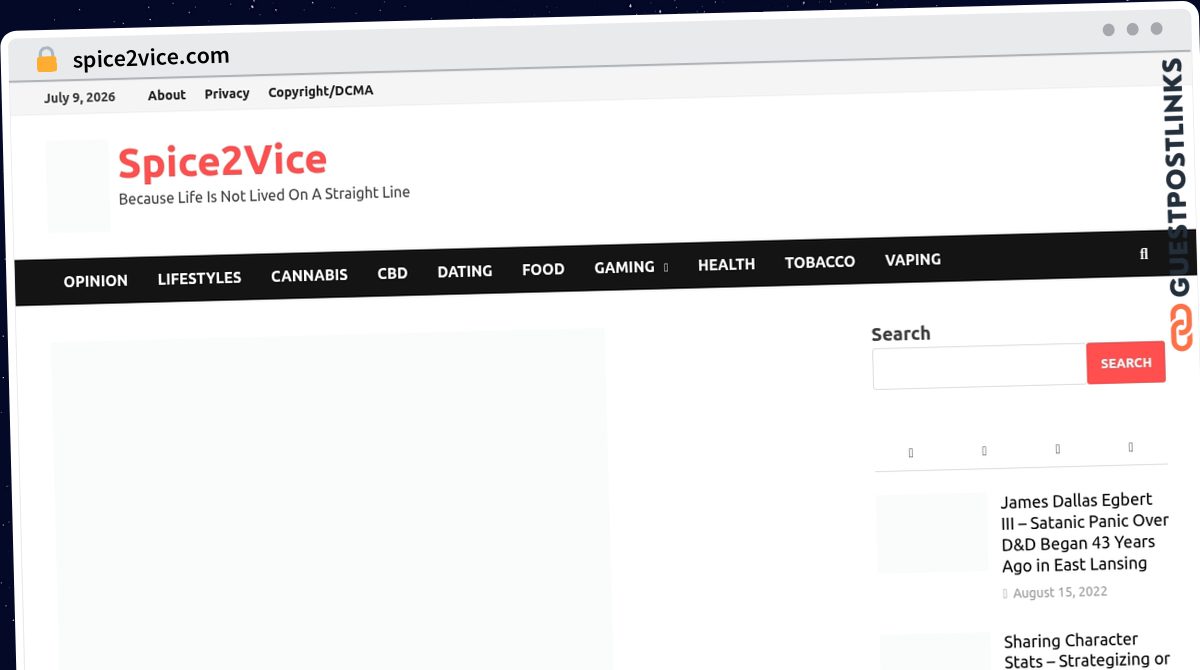Click the tagline Because Life Is Not Lived
This screenshot has height=670, width=1200.
coord(264,195)
